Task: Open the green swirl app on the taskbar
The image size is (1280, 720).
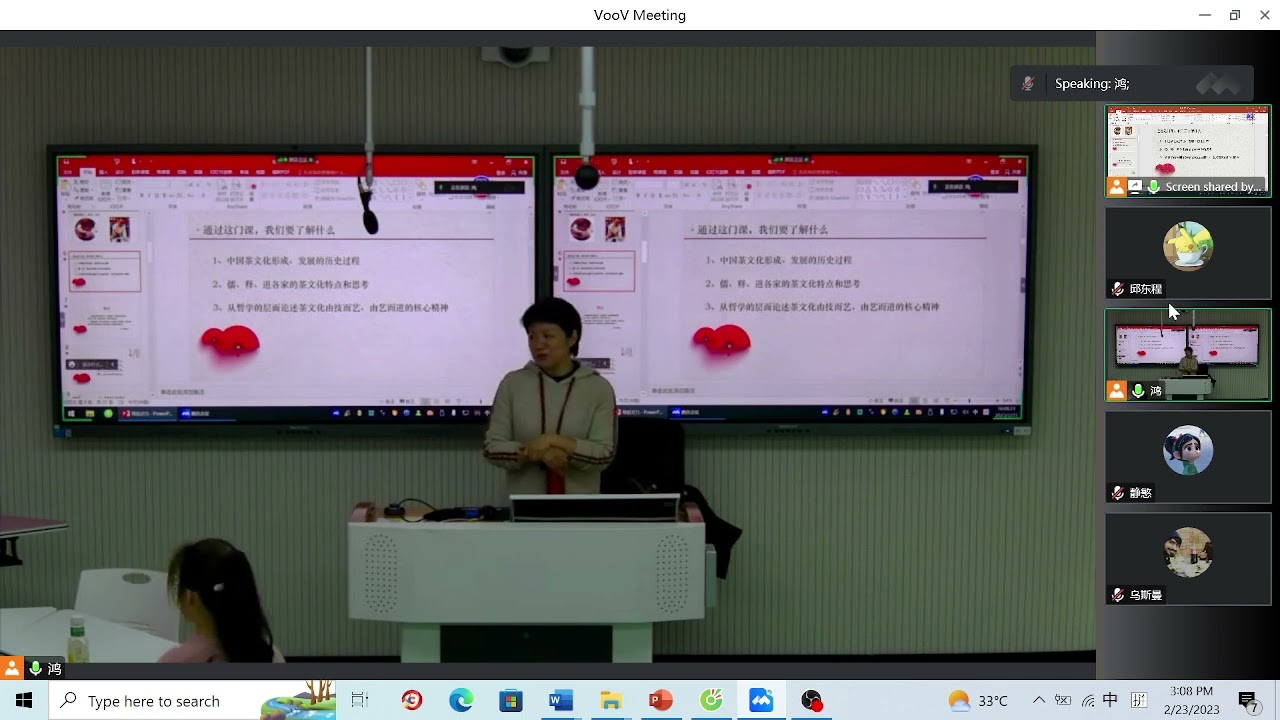Action: pos(711,700)
